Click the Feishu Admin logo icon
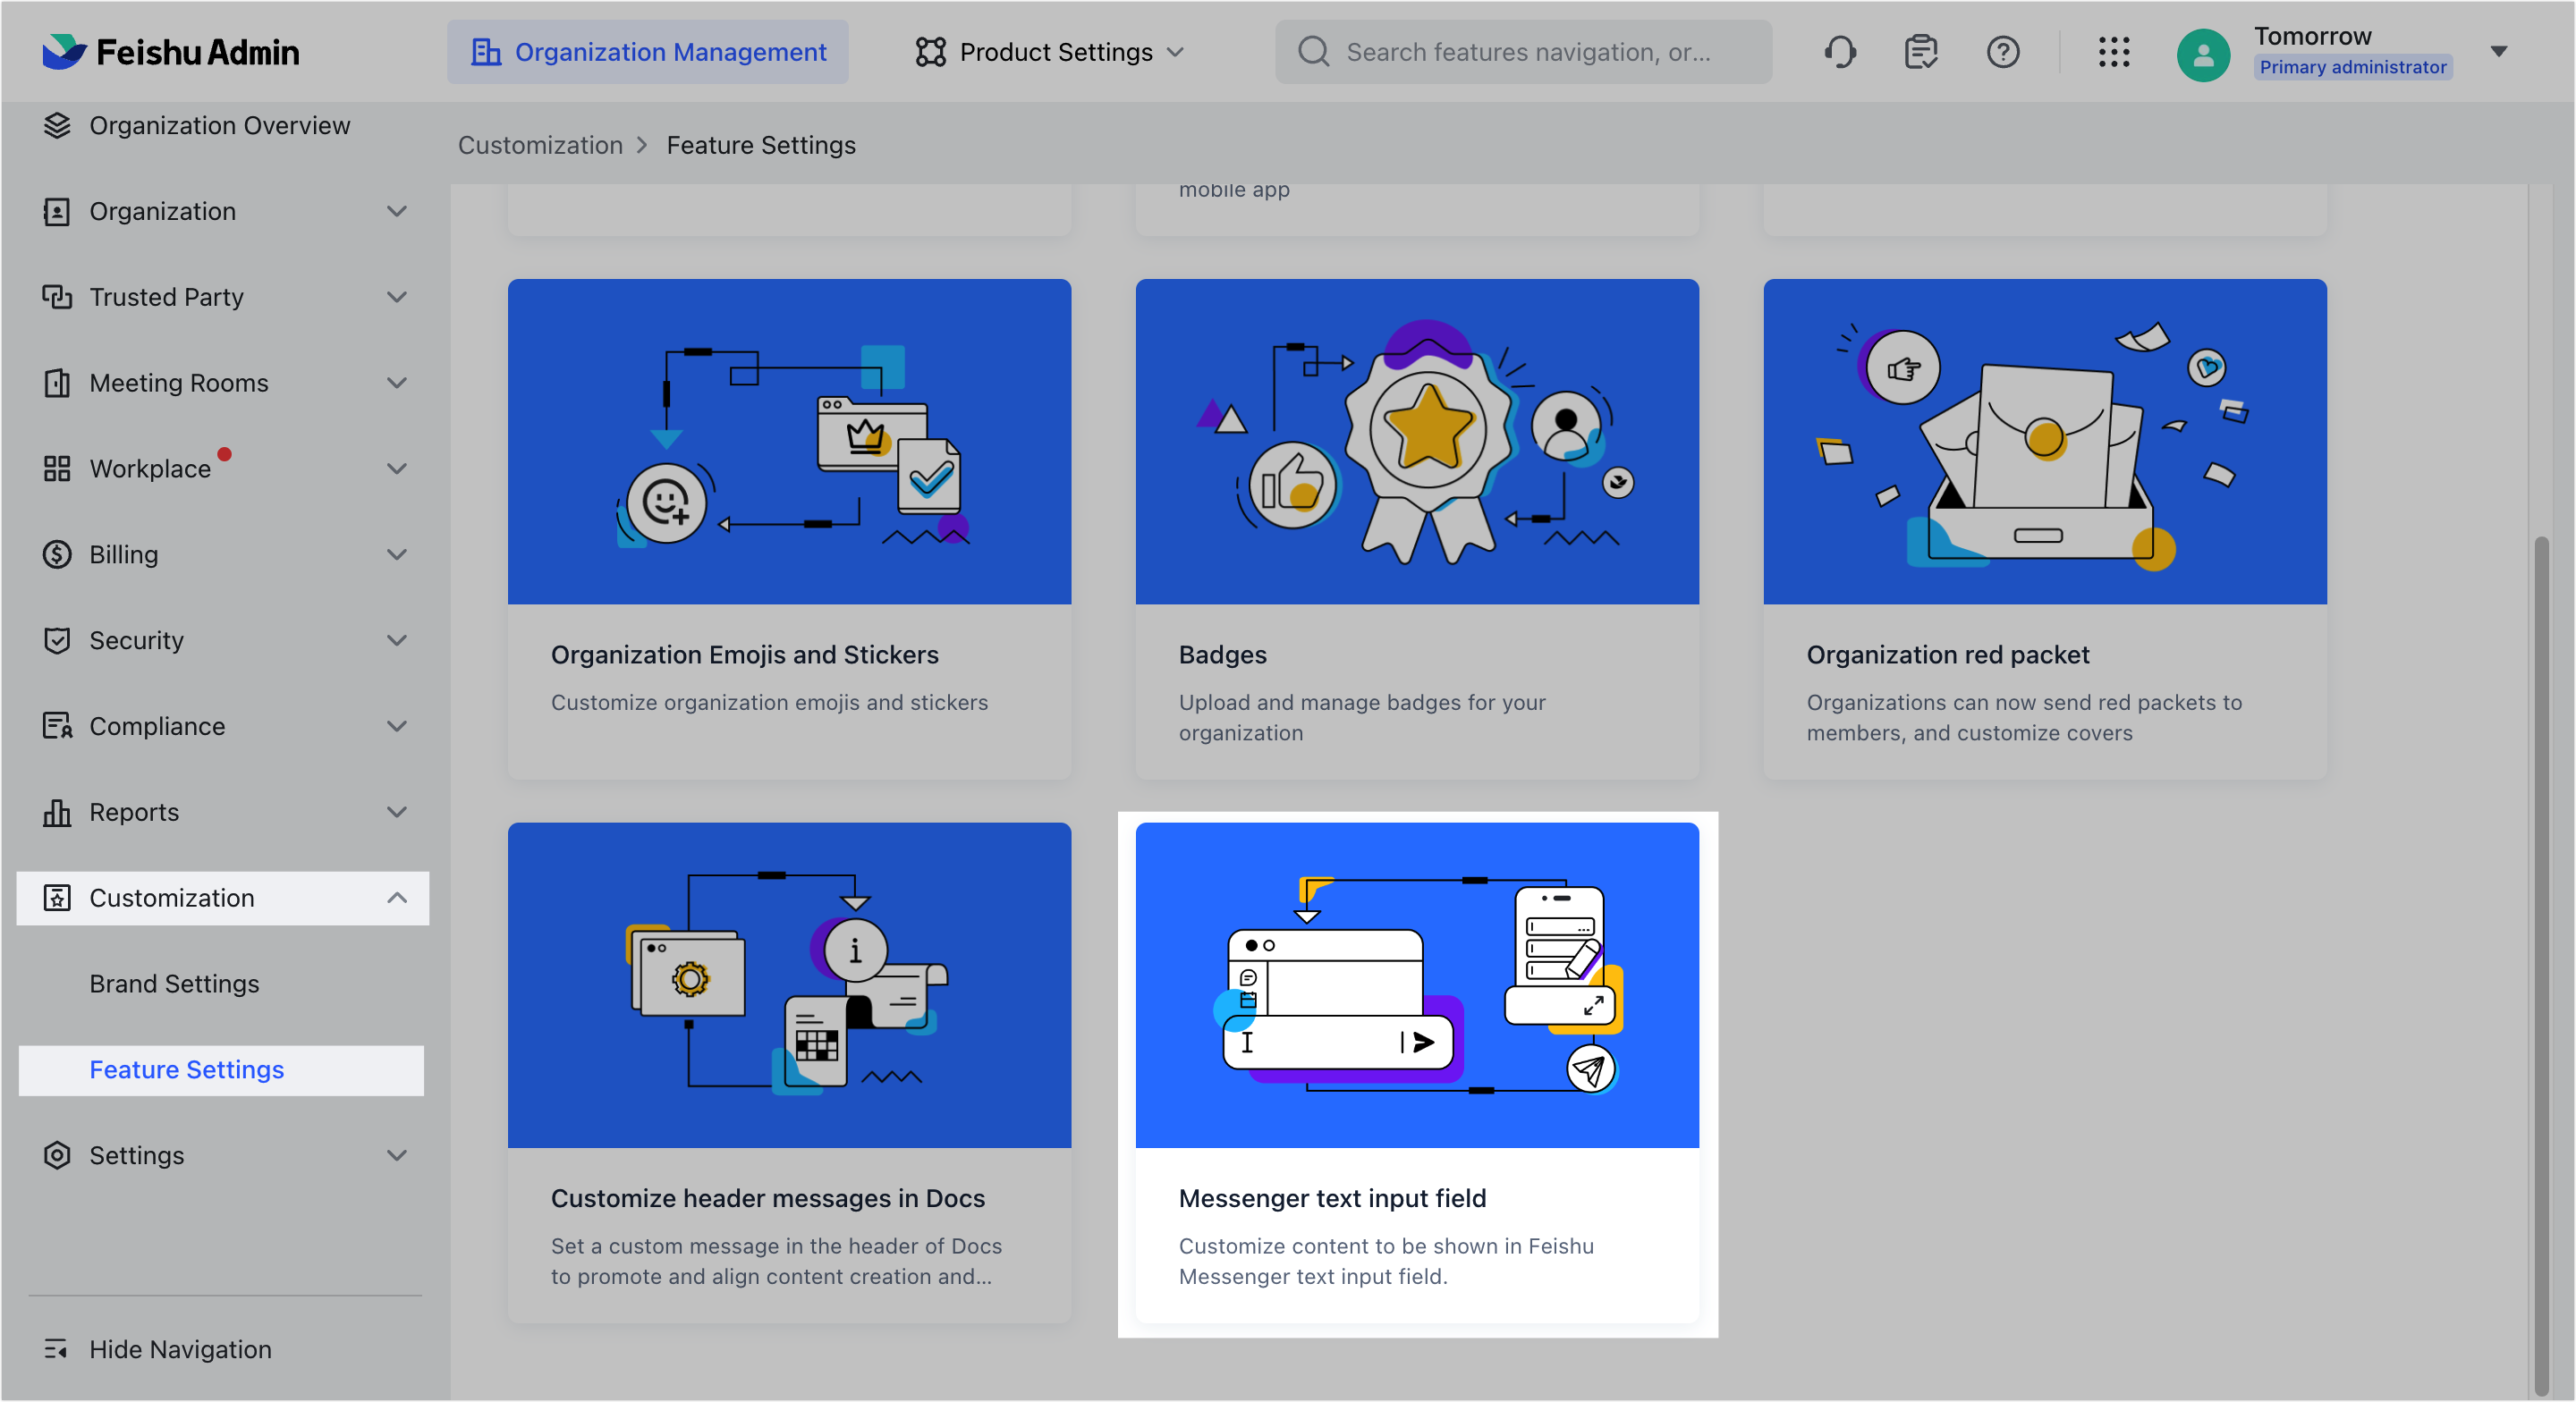The width and height of the screenshot is (2576, 1402). pyautogui.click(x=62, y=52)
